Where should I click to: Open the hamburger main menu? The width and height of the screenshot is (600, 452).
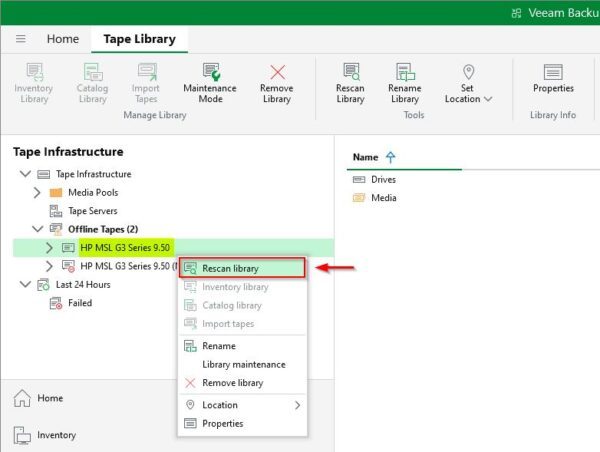(x=21, y=39)
